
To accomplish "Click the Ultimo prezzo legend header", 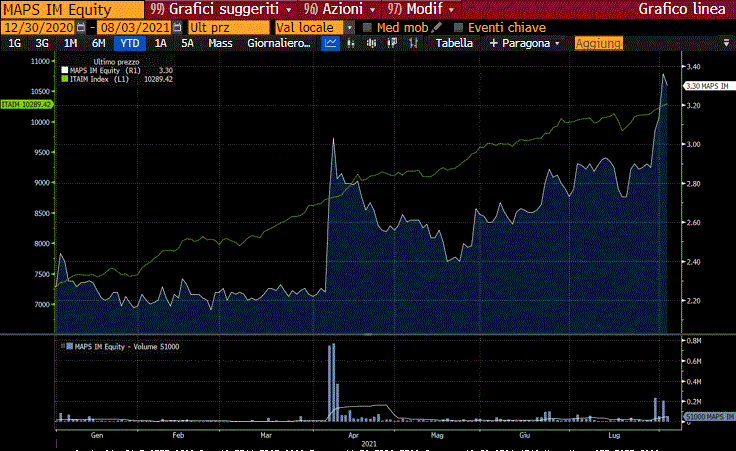I will [116, 61].
